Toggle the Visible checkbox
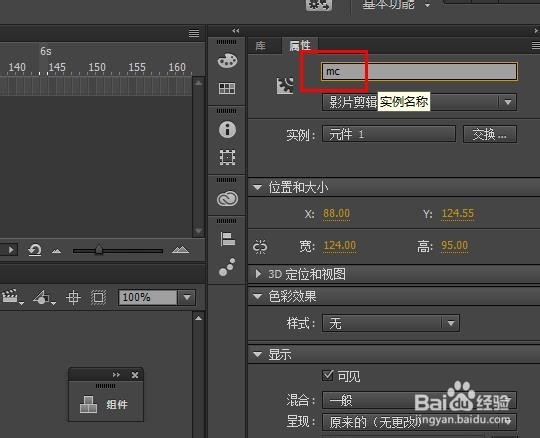 coord(328,375)
